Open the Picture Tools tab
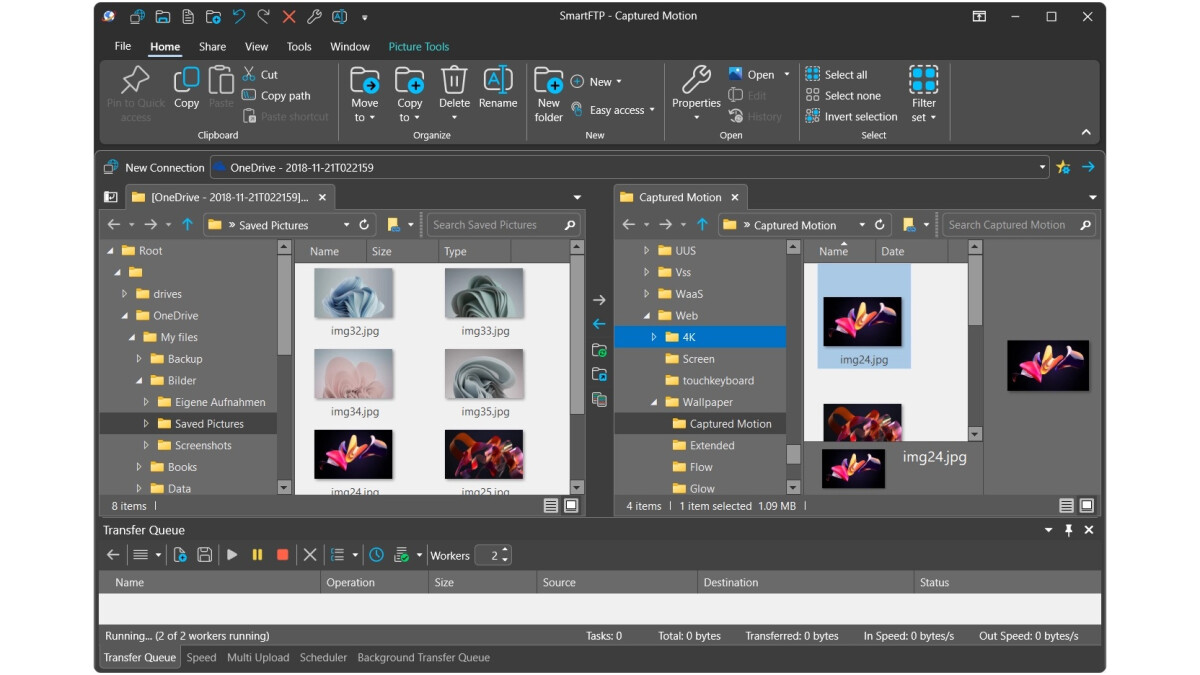Image resolution: width=1200 pixels, height=675 pixels. pyautogui.click(x=419, y=46)
